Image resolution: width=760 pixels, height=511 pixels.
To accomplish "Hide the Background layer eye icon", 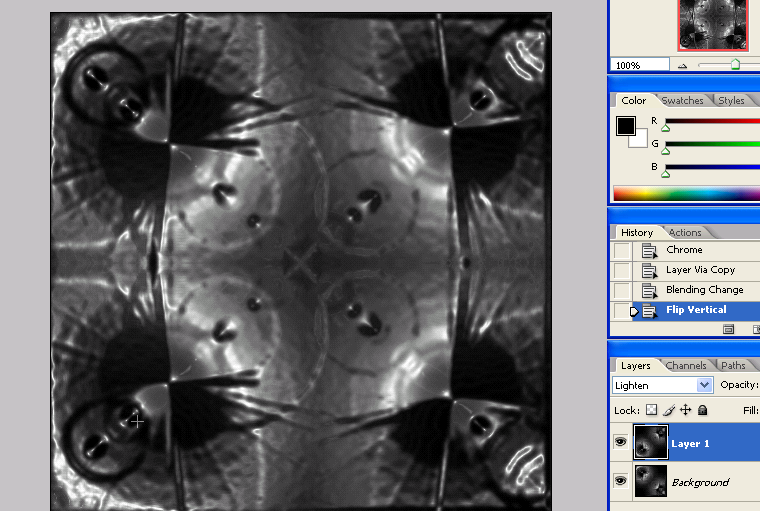I will pos(620,480).
